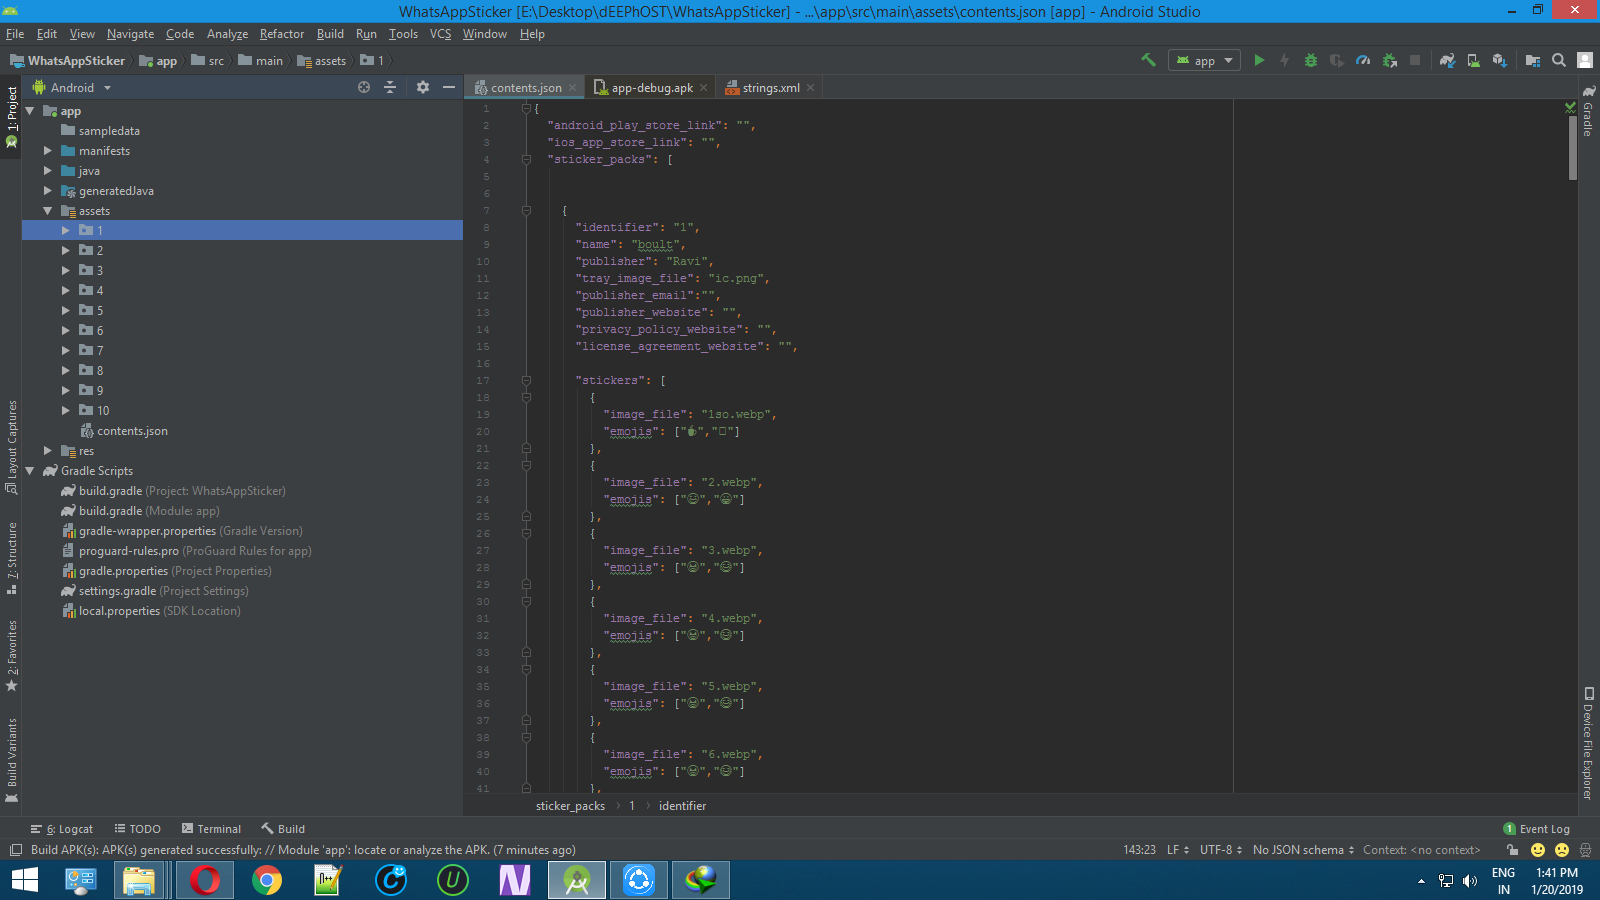Sync project with Gradle files icon

pos(1447,60)
